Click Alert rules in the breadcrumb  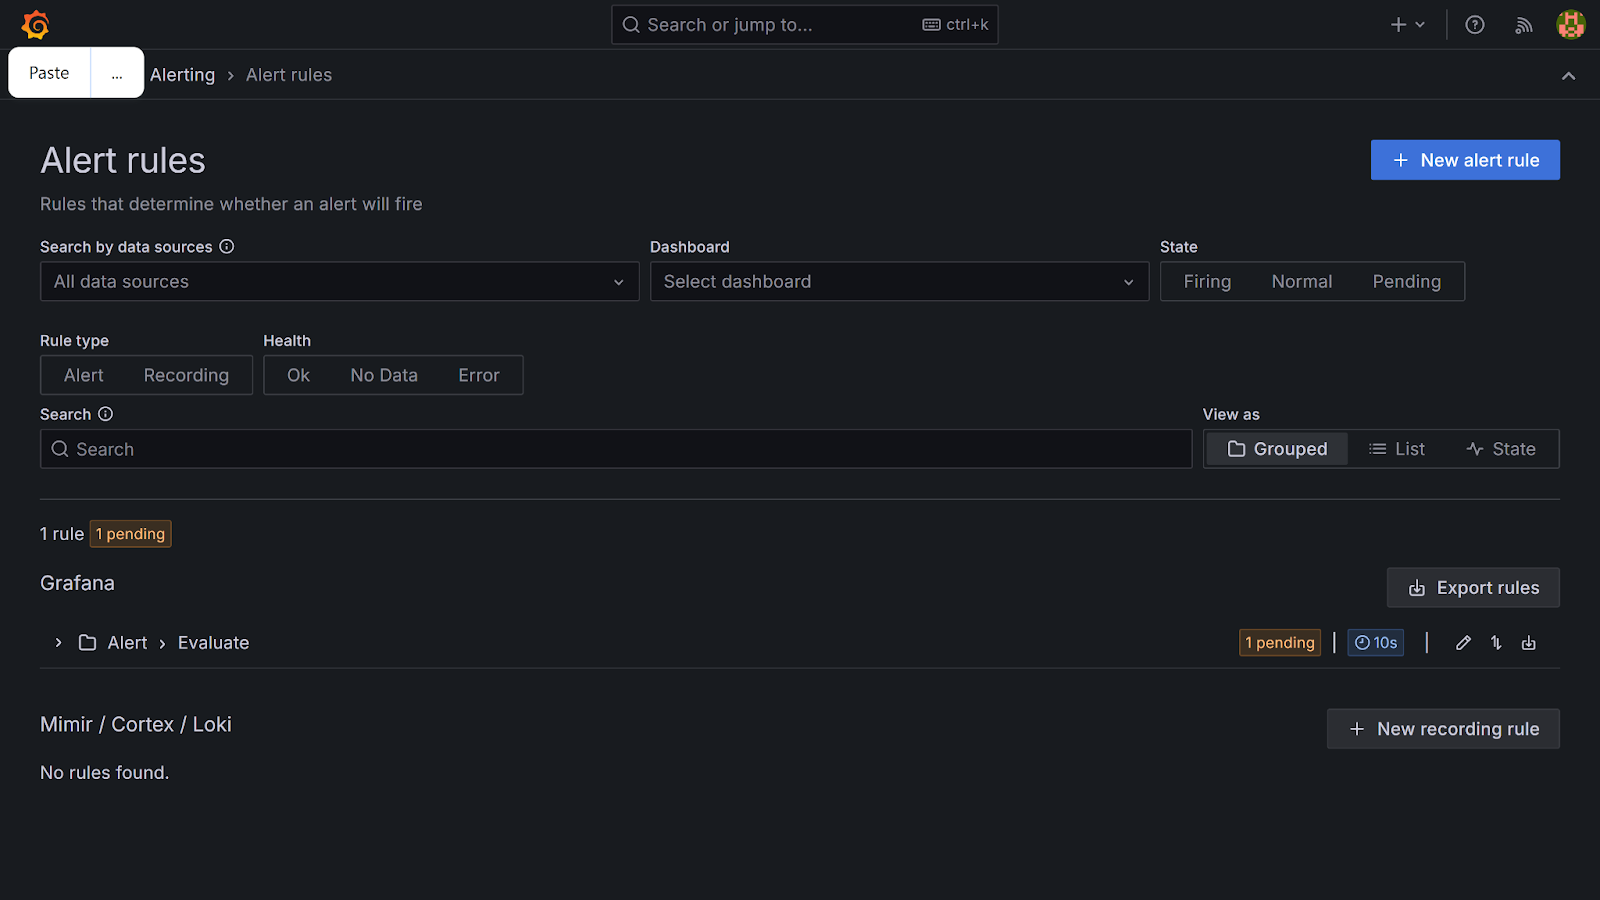coord(289,75)
